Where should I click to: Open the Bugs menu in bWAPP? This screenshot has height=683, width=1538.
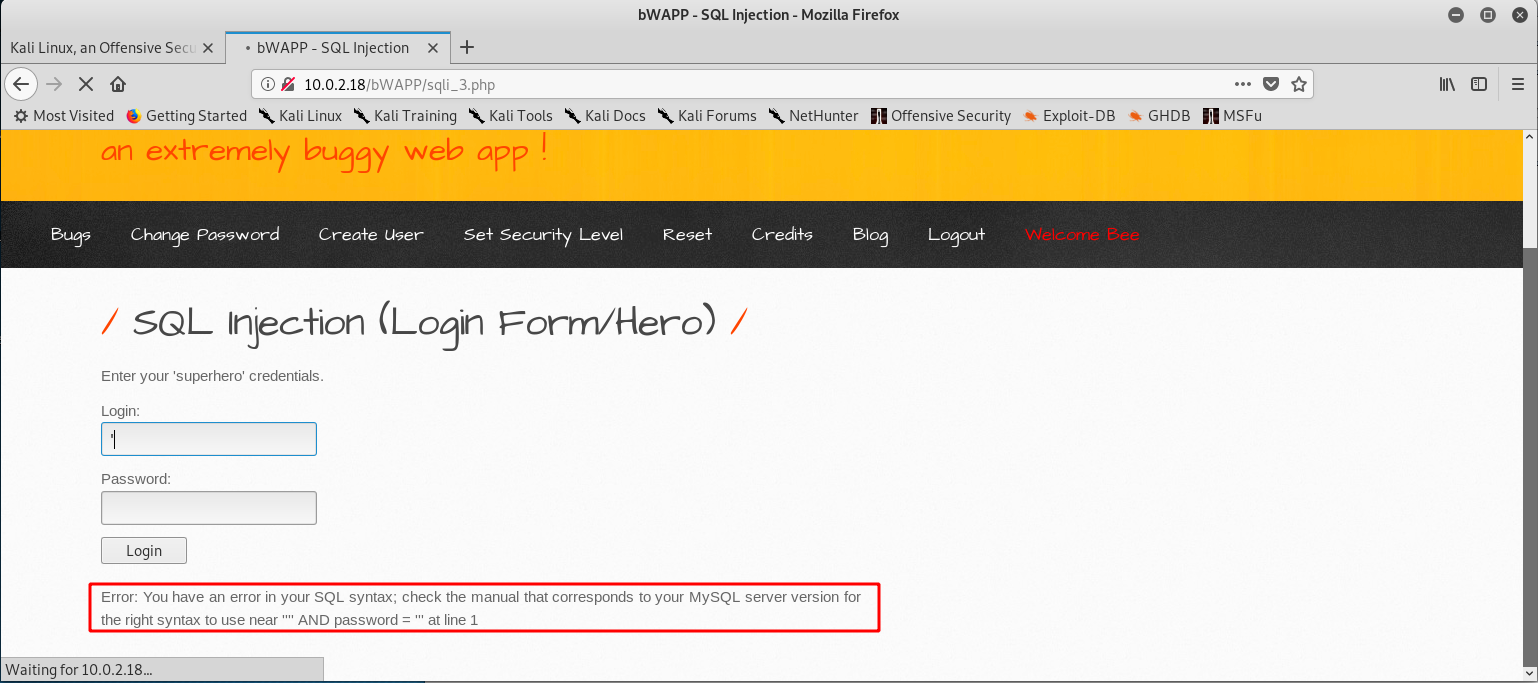(70, 234)
